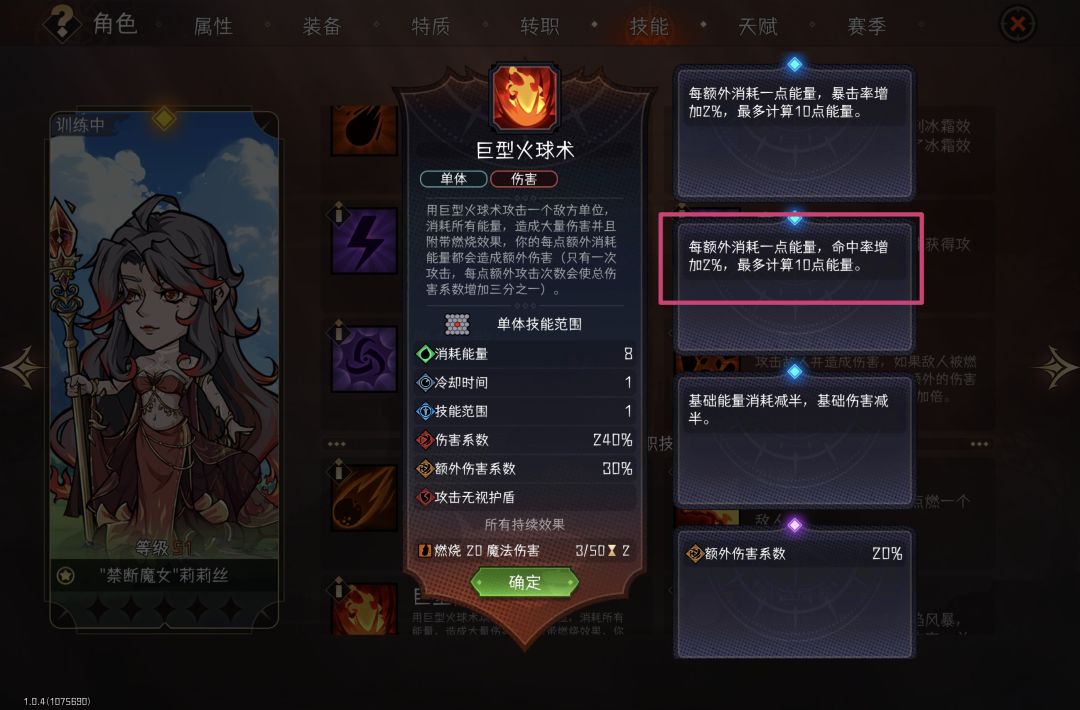This screenshot has height=710, width=1080.
Task: Select the falling fireball skill icon
Action: (x=364, y=497)
